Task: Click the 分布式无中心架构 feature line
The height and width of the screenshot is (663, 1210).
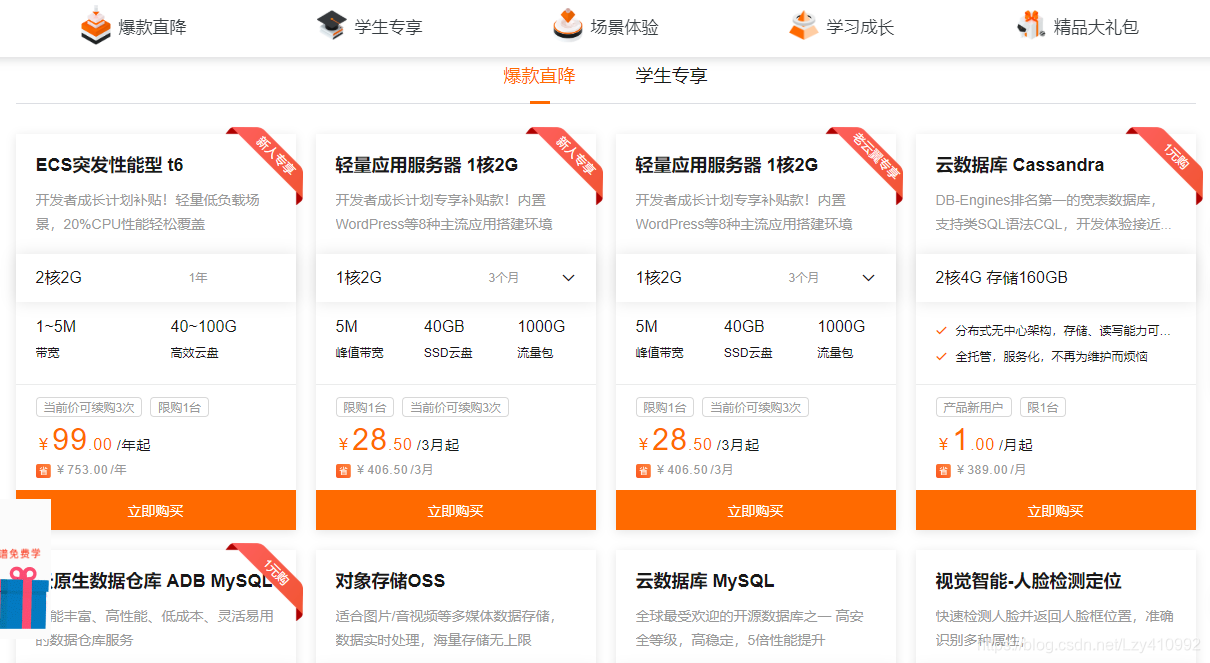Action: pos(1053,330)
